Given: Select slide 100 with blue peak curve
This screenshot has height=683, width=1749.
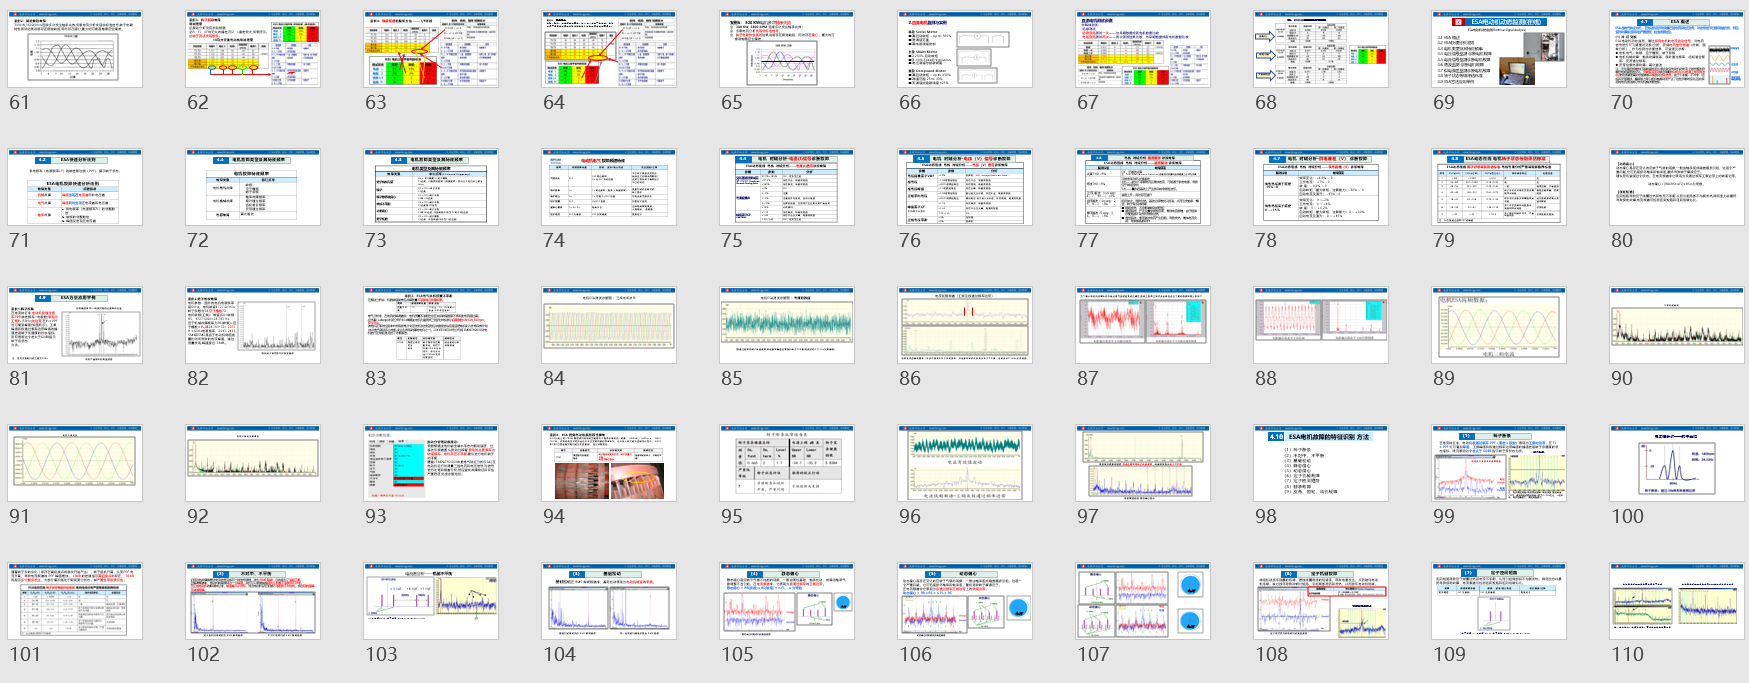Looking at the screenshot, I should pos(1677,463).
